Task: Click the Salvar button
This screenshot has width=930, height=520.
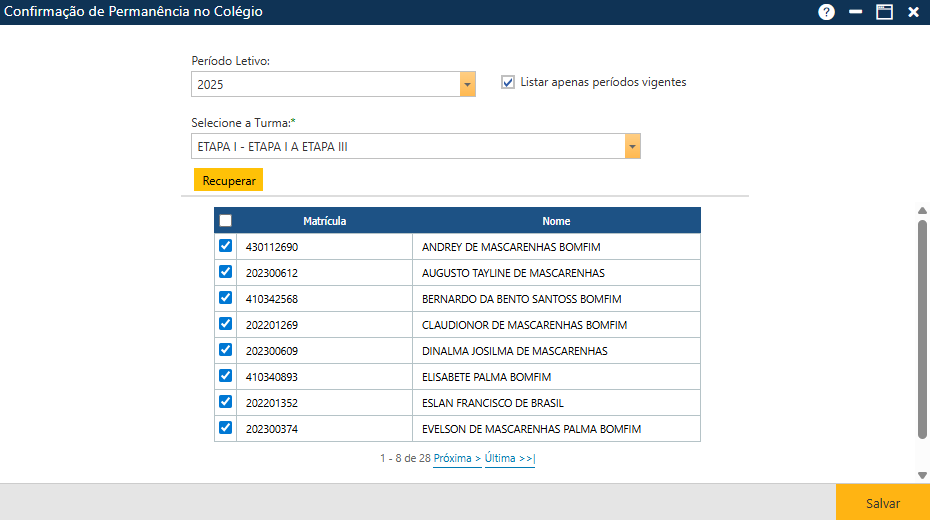Action: (882, 503)
